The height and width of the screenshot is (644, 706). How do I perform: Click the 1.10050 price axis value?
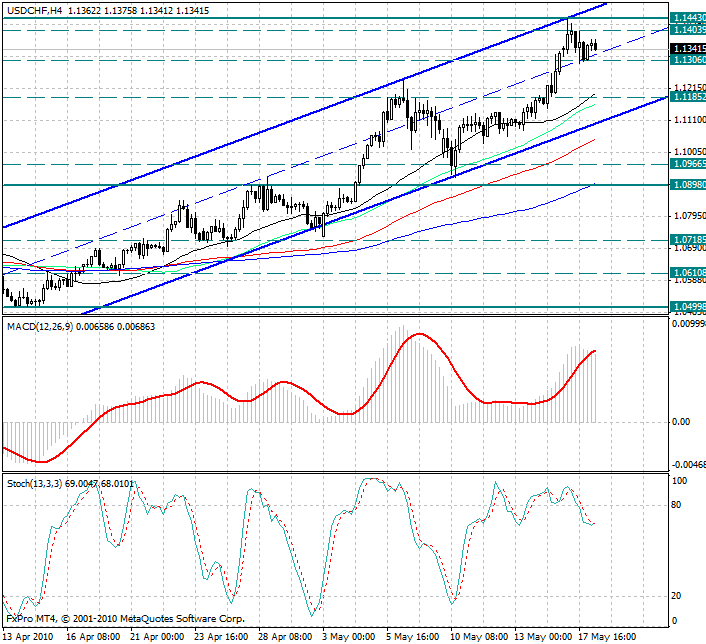point(690,152)
